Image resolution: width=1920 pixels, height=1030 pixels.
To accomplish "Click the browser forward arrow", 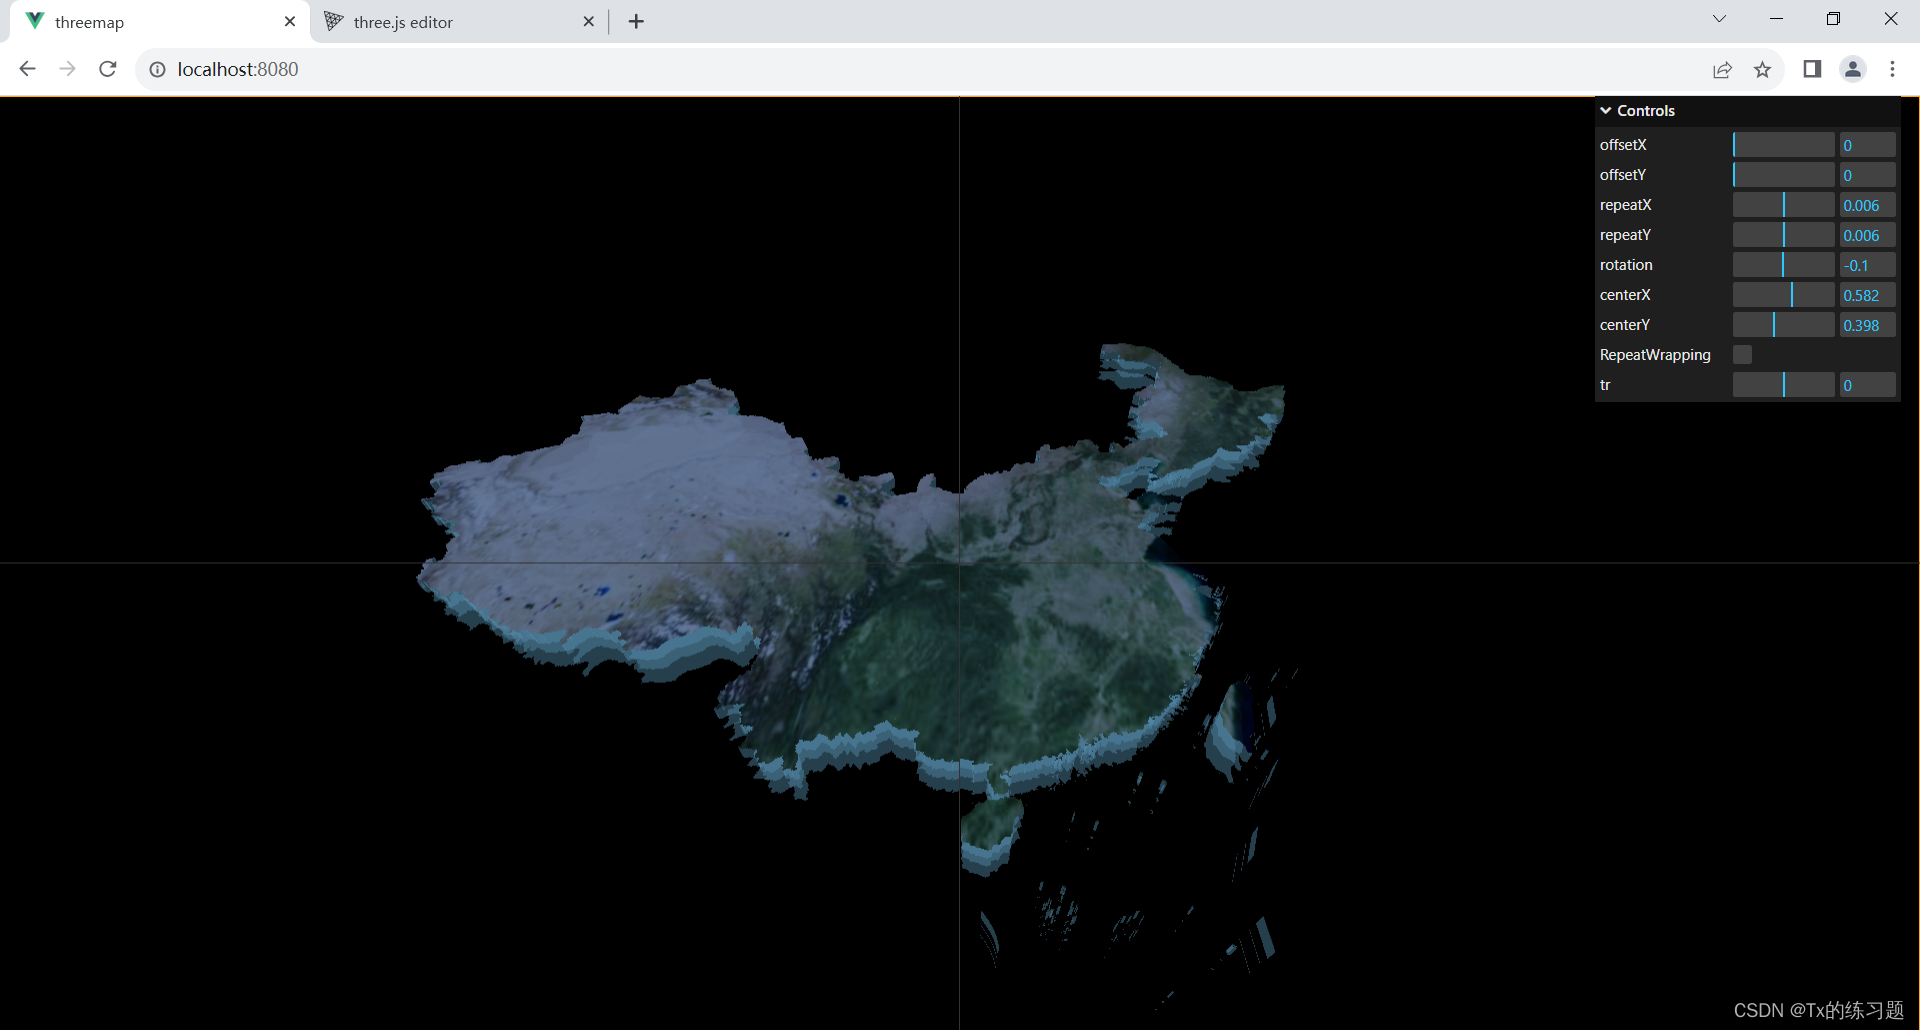I will (x=67, y=69).
